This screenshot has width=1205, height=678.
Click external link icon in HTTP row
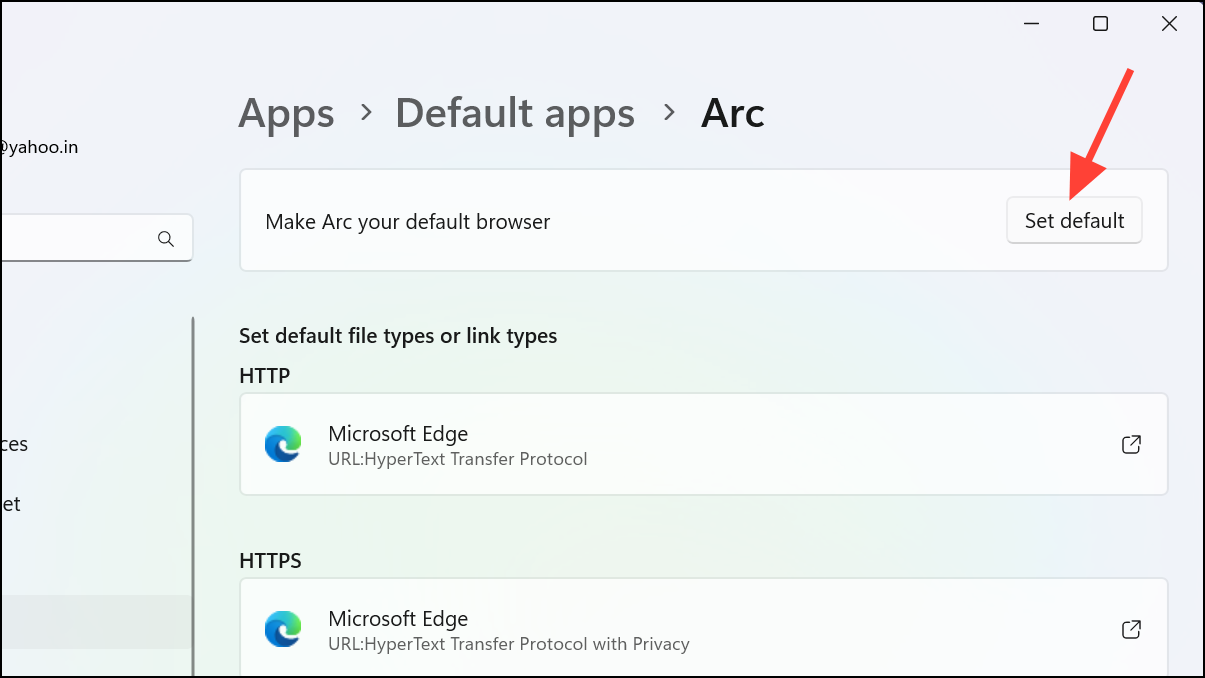point(1131,444)
